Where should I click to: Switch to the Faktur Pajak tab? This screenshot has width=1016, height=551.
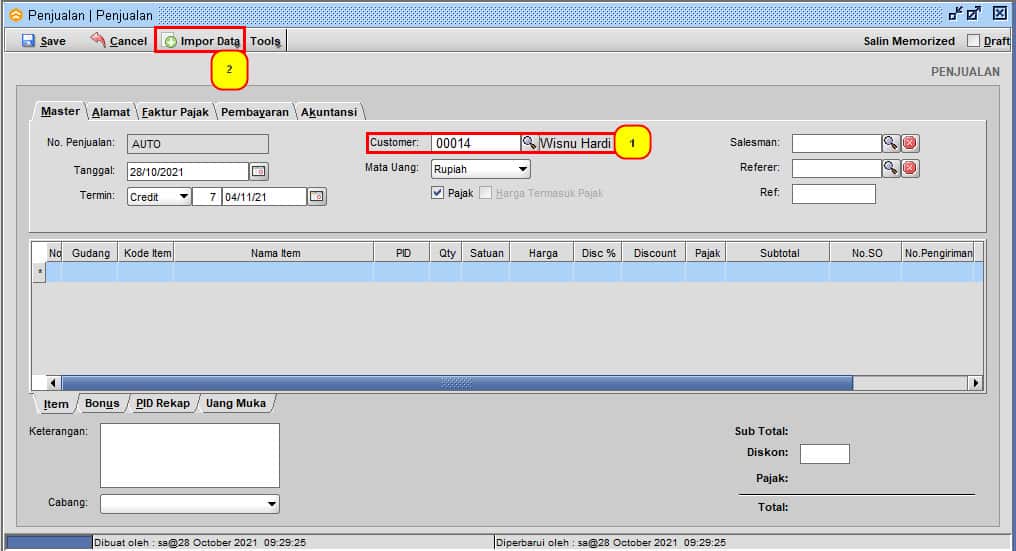tap(175, 112)
